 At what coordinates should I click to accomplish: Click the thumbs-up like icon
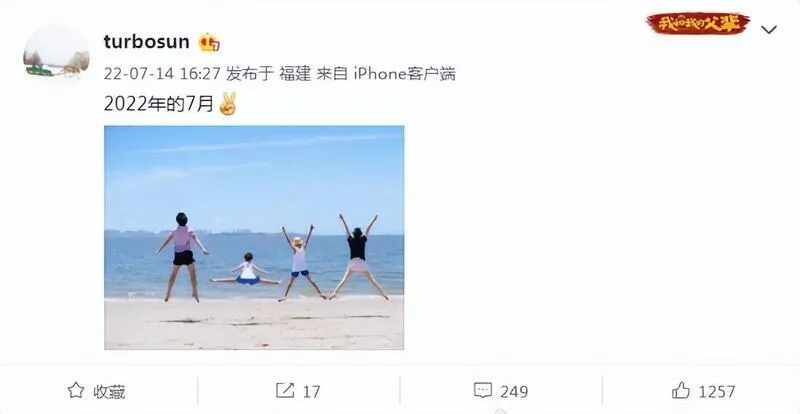(681, 391)
